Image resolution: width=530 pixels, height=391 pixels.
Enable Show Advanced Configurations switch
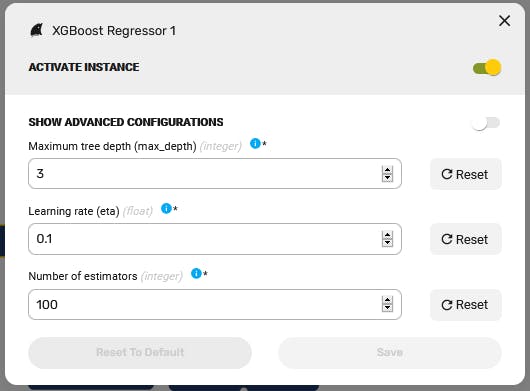coord(486,123)
